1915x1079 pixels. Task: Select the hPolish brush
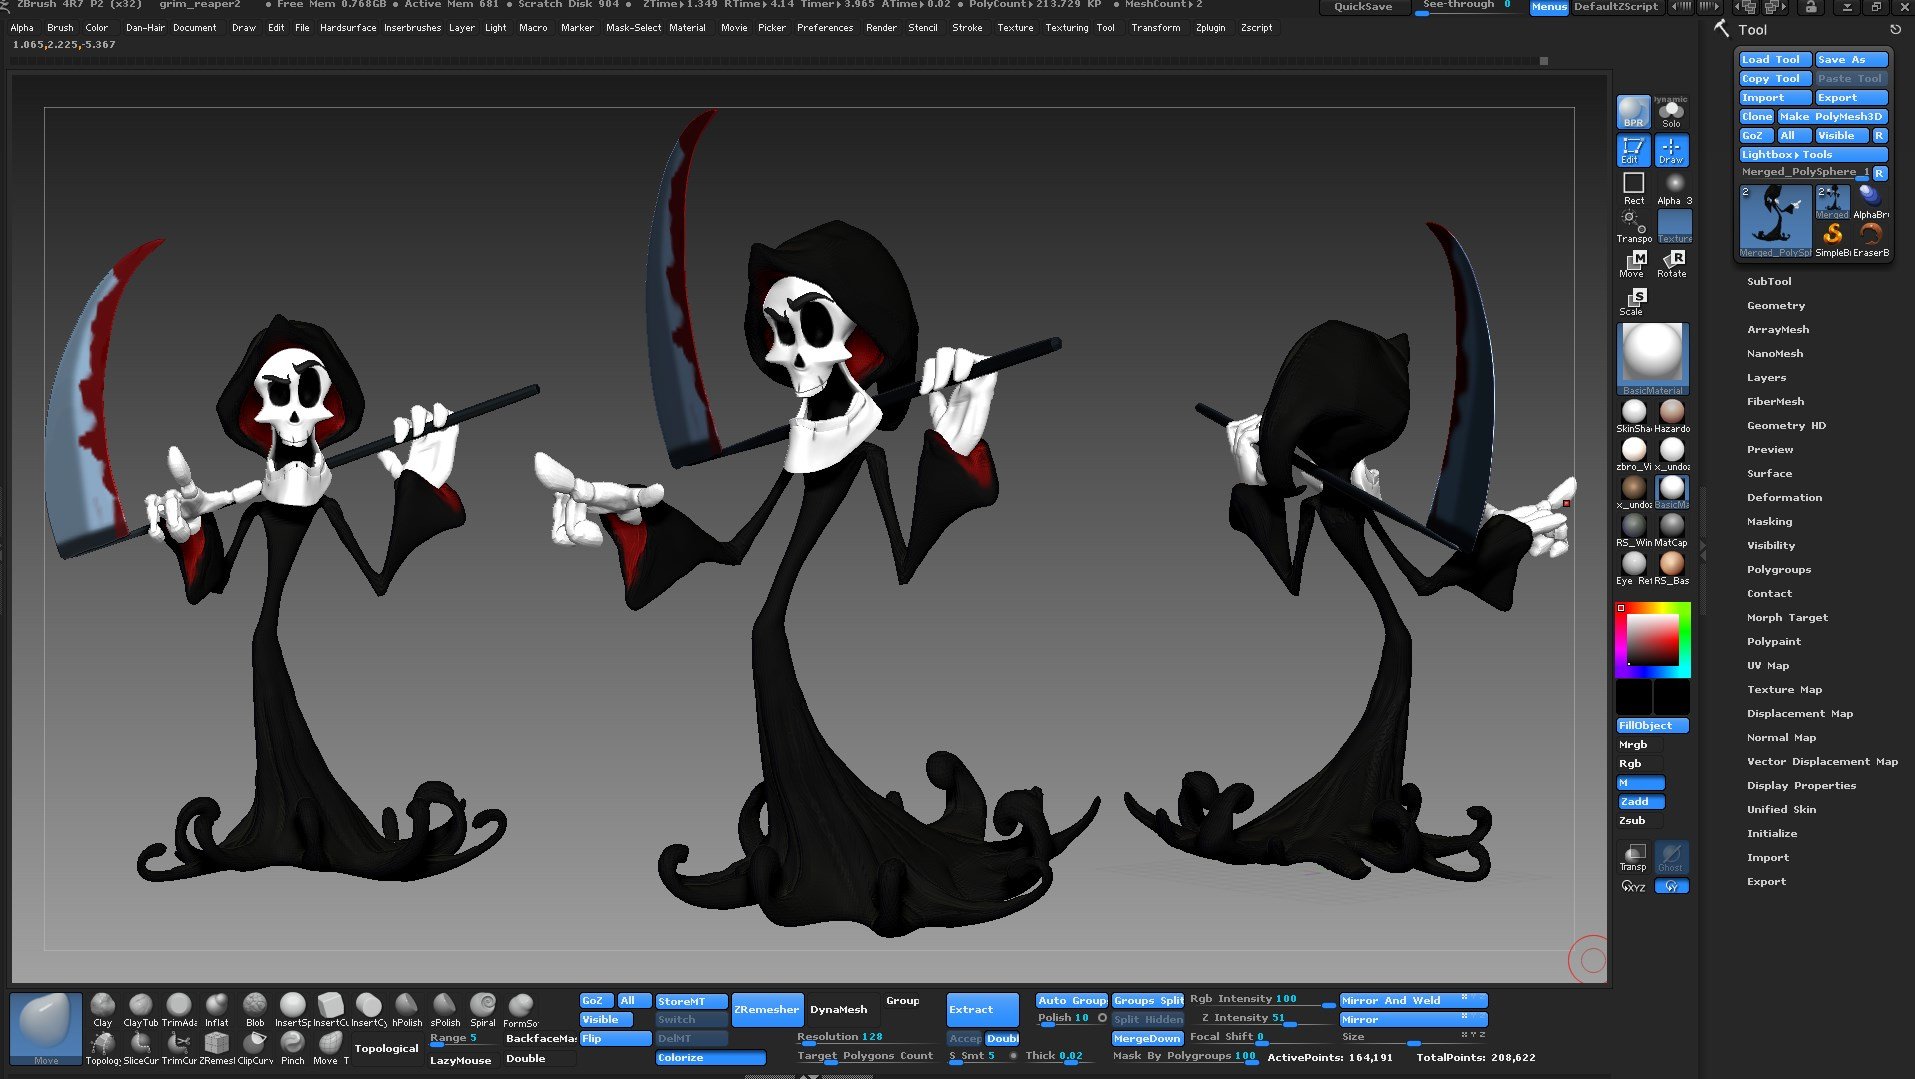pyautogui.click(x=407, y=1009)
